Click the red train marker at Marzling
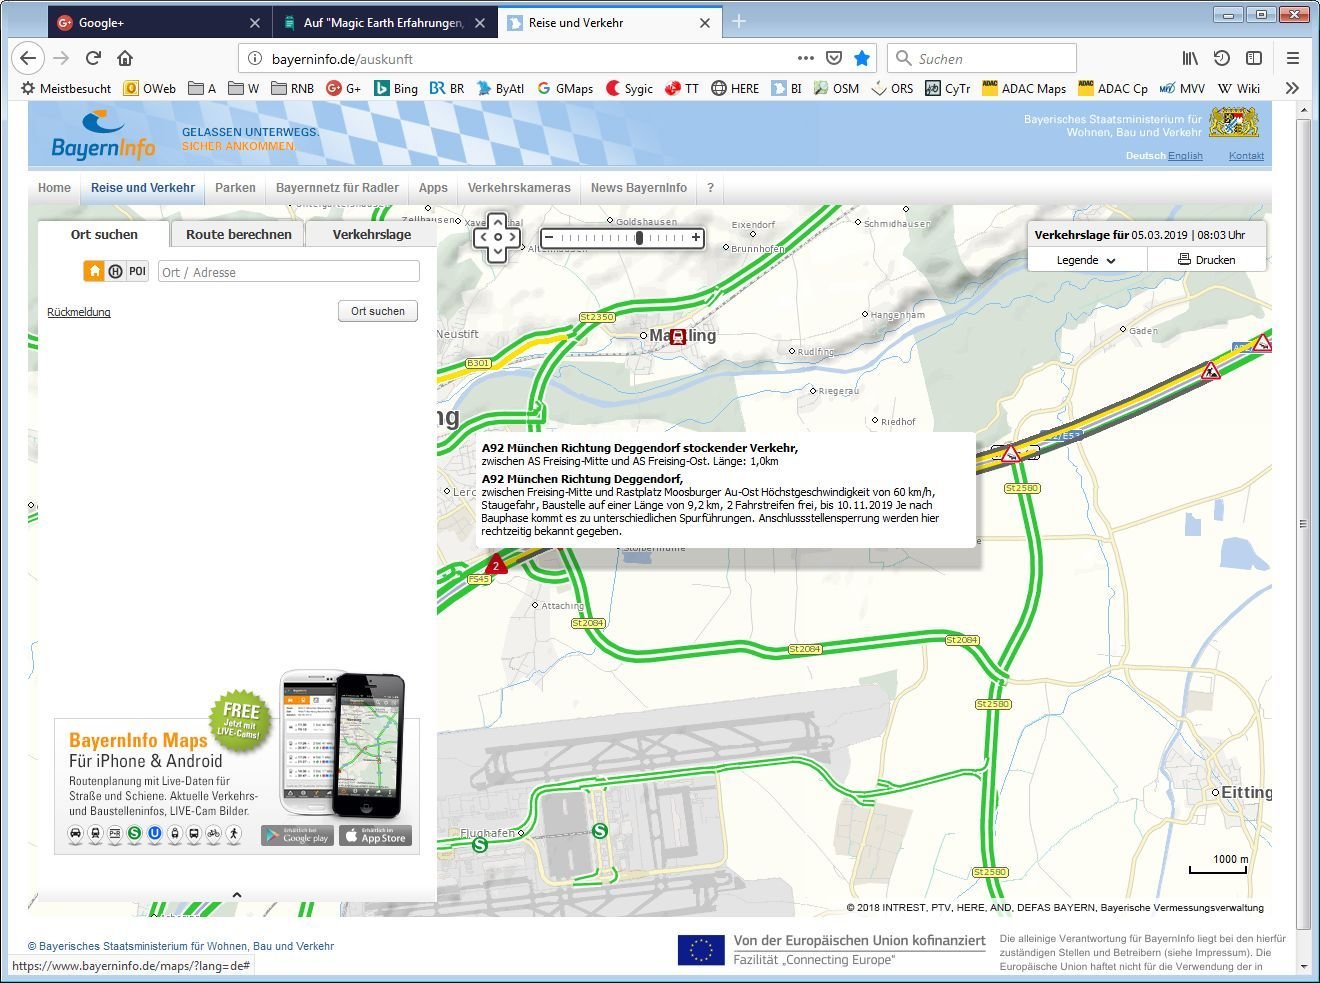The image size is (1320, 983). (x=678, y=337)
